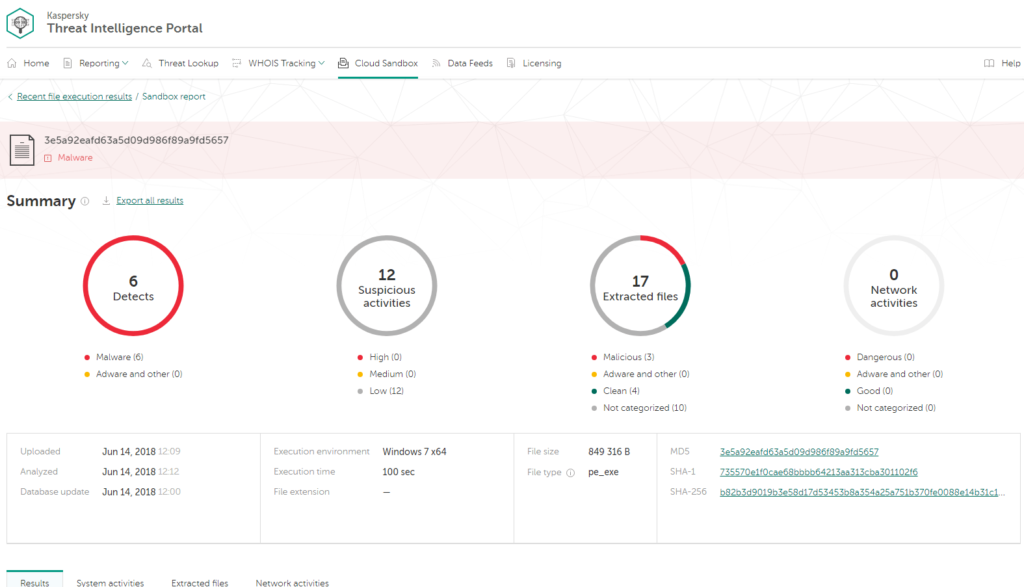Click the Licensing document icon
1024x587 pixels.
[511, 63]
